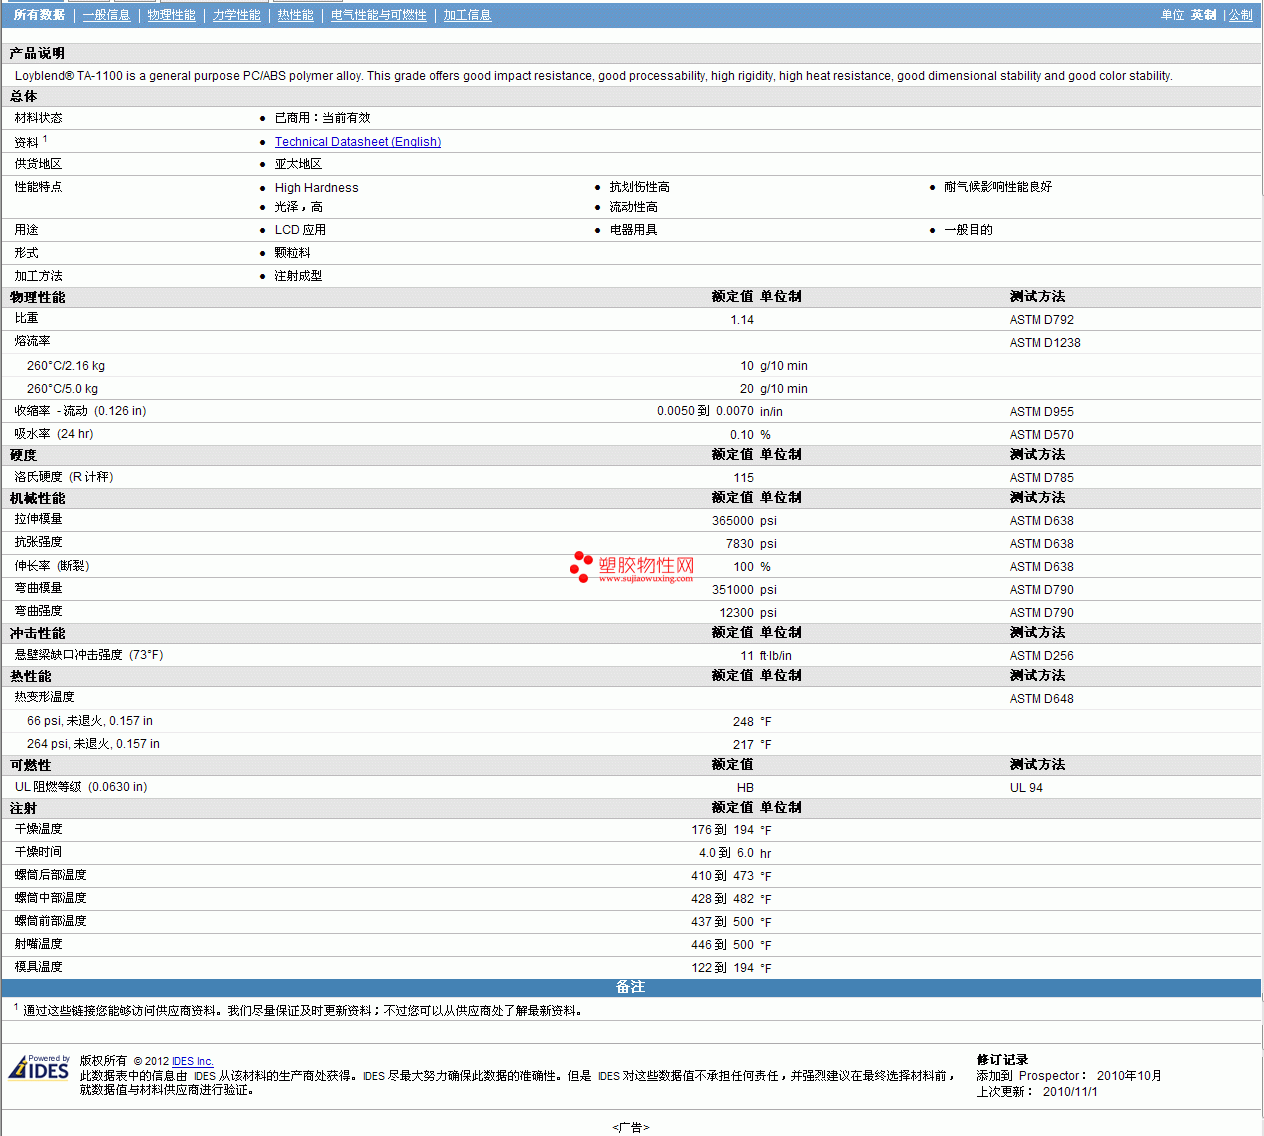Click the 流动性高 feature
This screenshot has width=1264, height=1136.
click(633, 207)
